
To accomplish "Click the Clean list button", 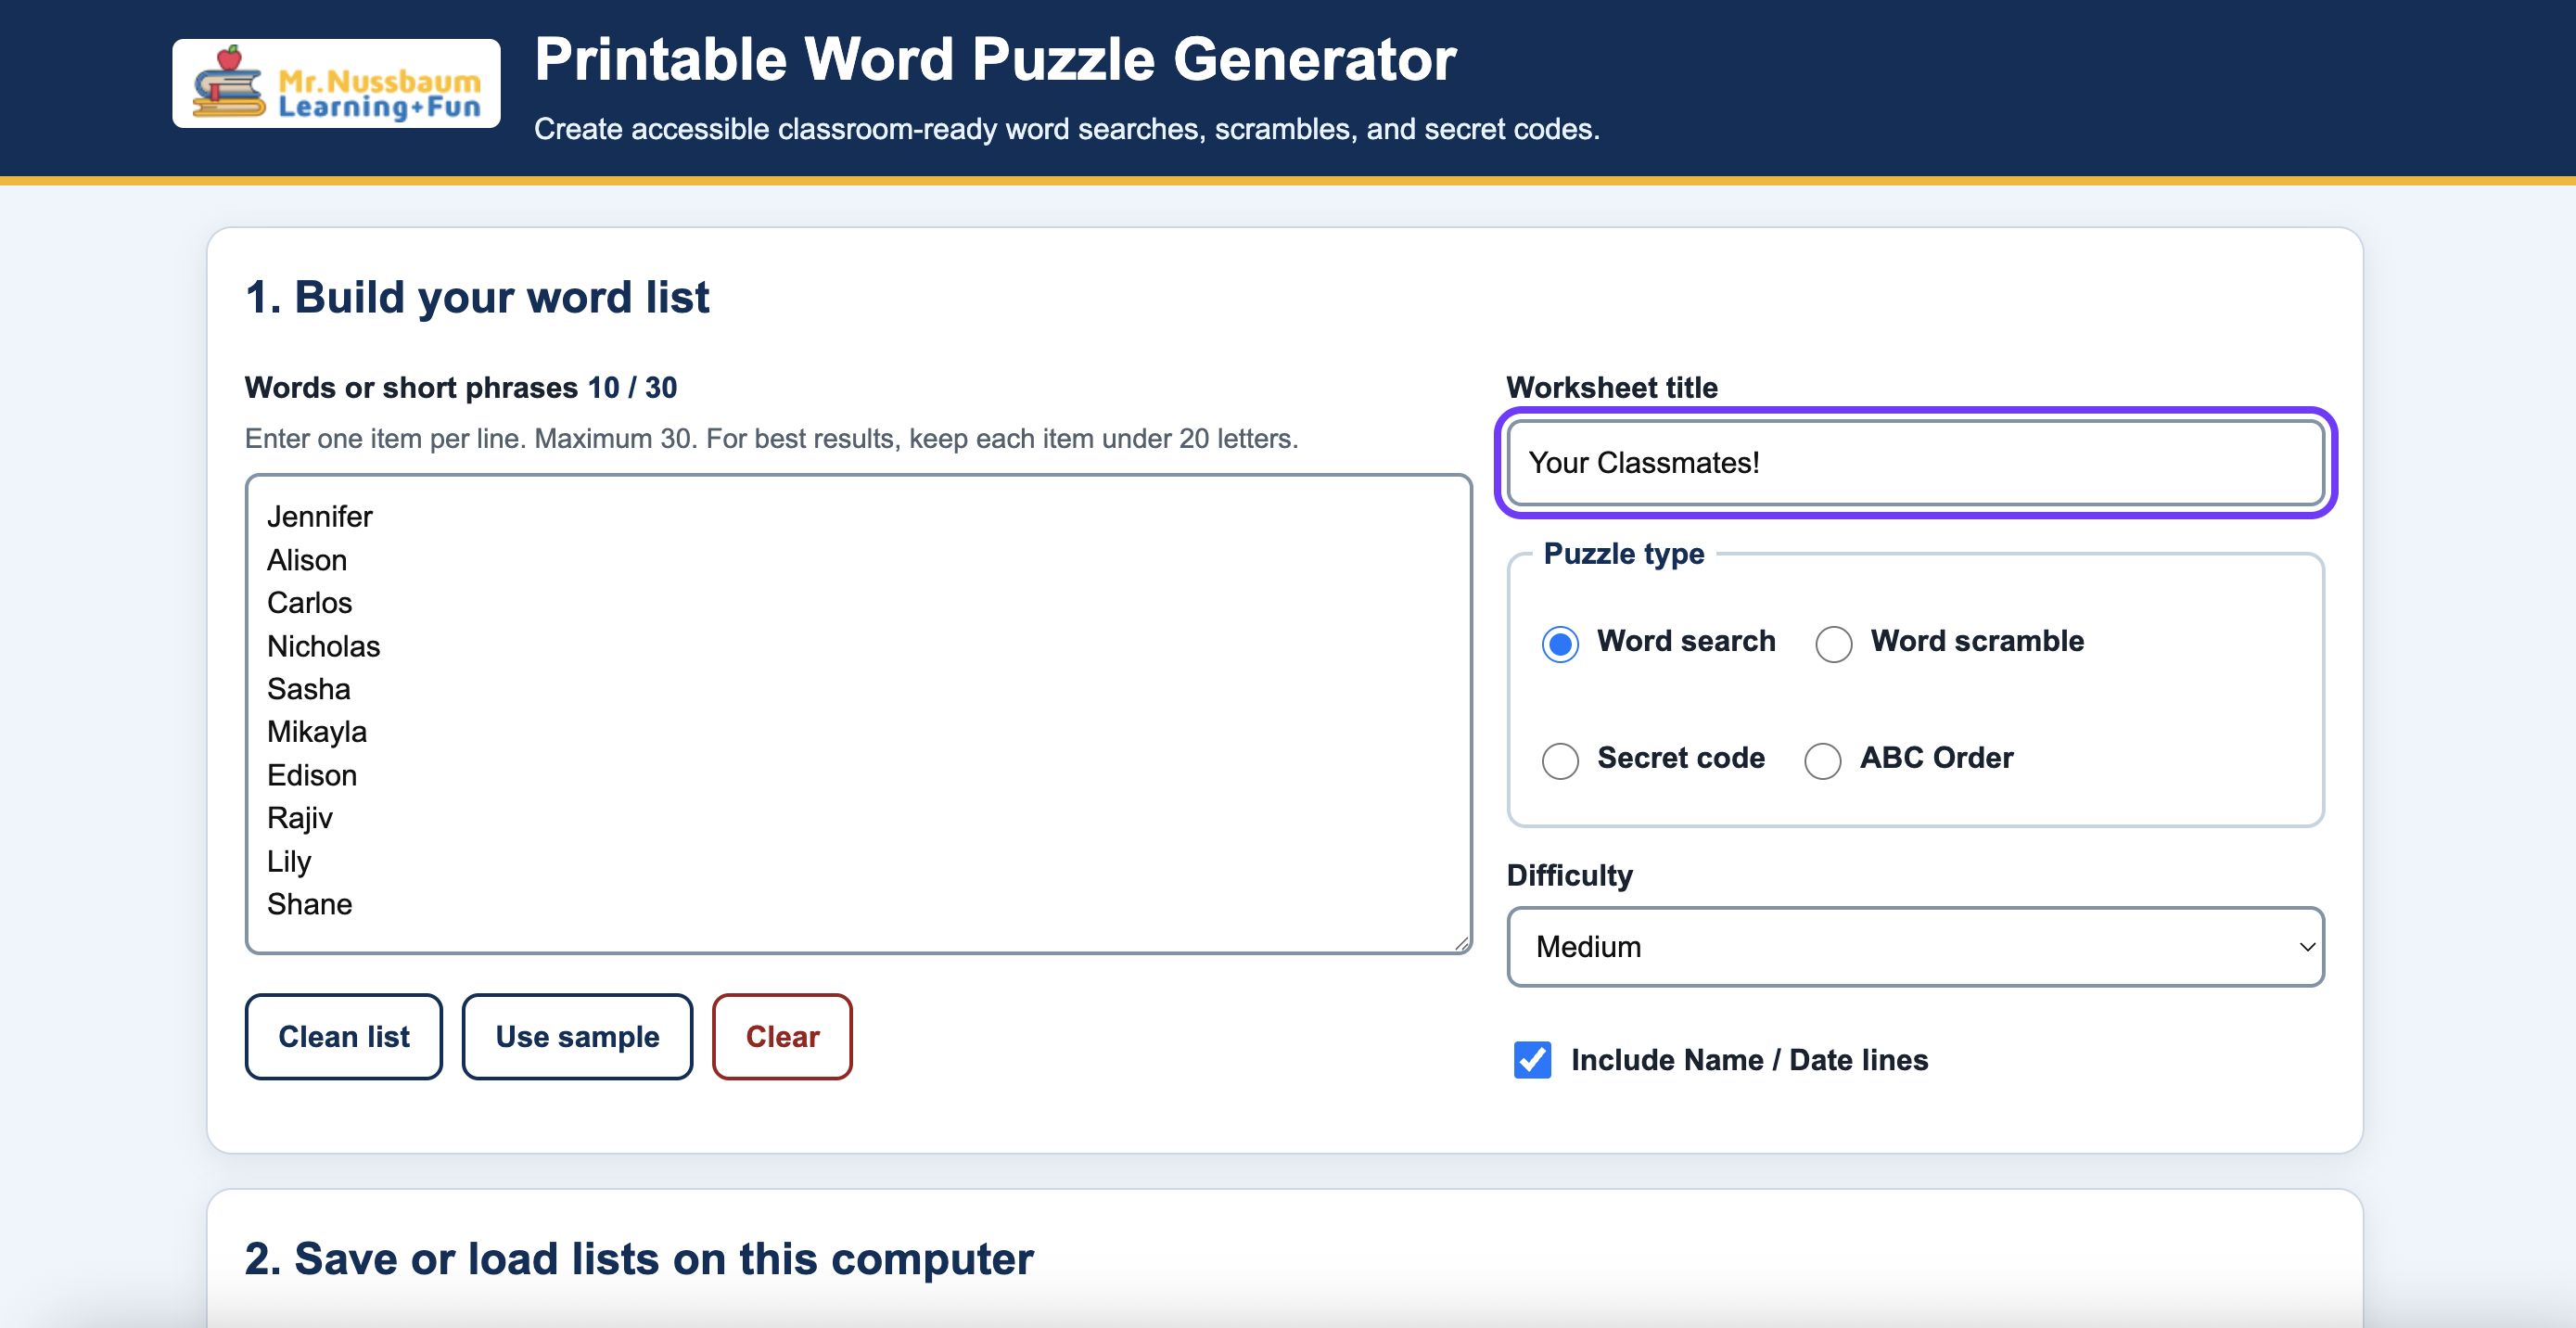I will [x=344, y=1037].
